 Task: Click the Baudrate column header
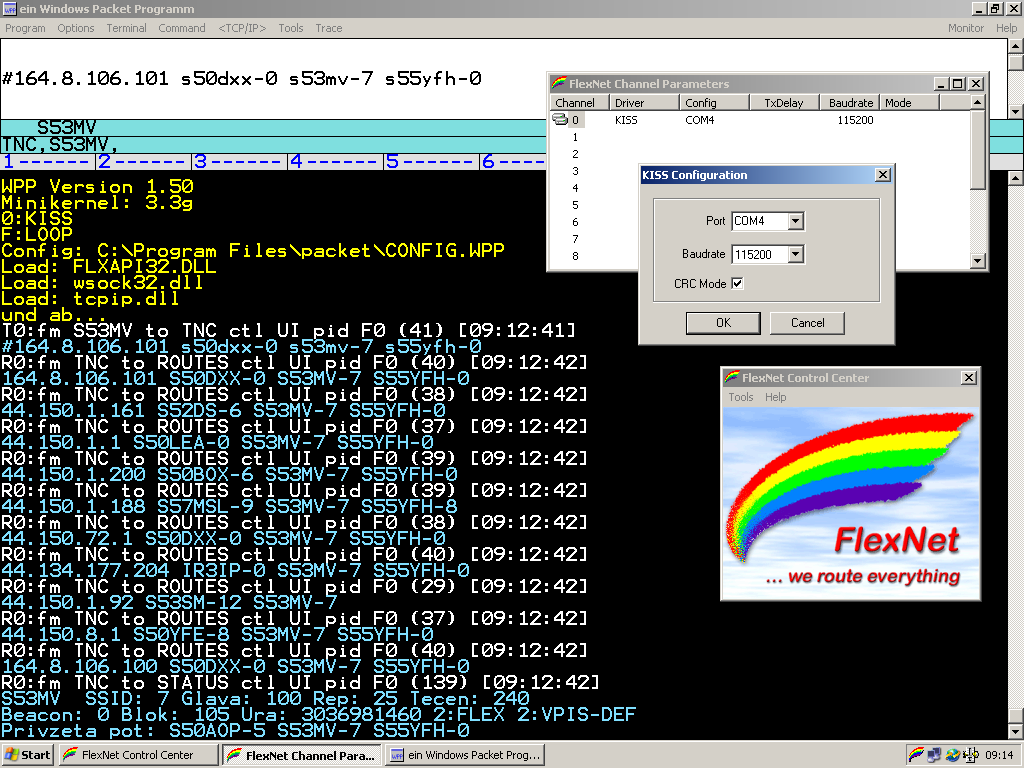(850, 103)
